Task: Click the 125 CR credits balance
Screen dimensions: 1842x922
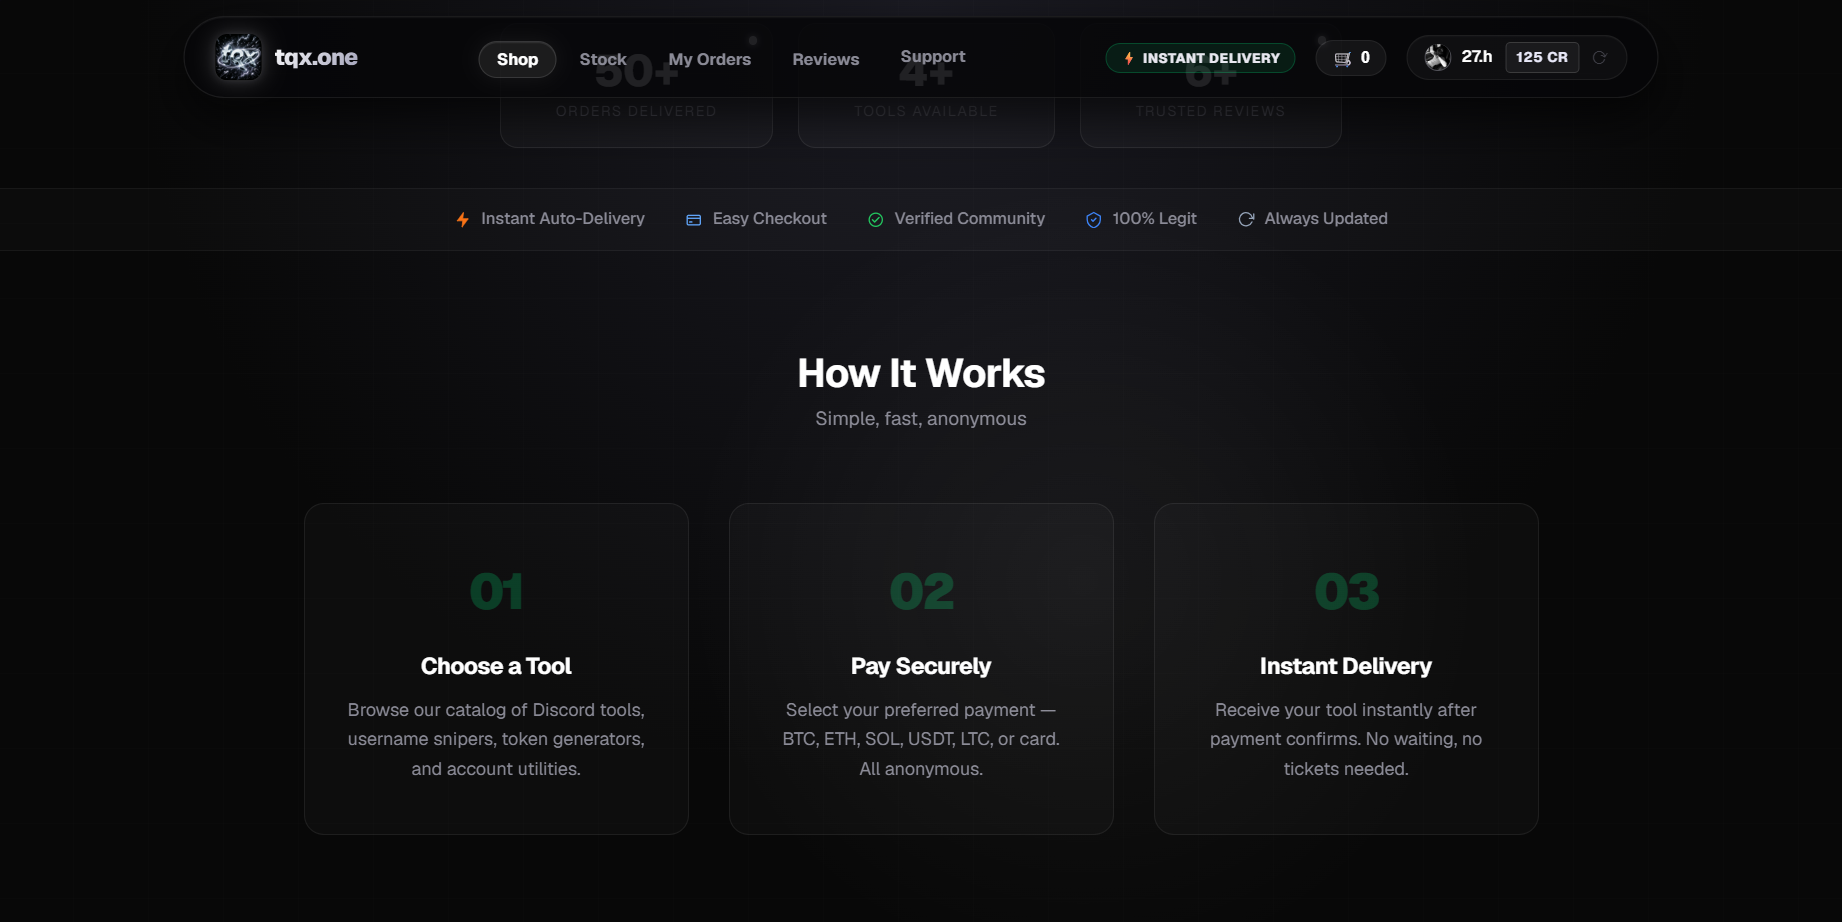Action: [x=1542, y=57]
